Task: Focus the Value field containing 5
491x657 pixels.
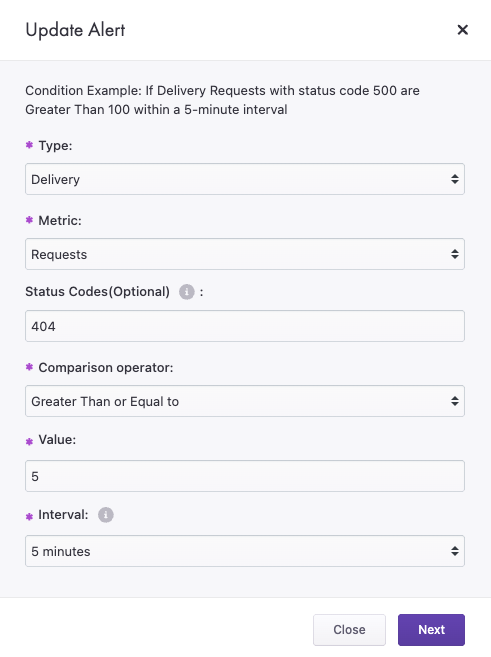Action: [245, 476]
